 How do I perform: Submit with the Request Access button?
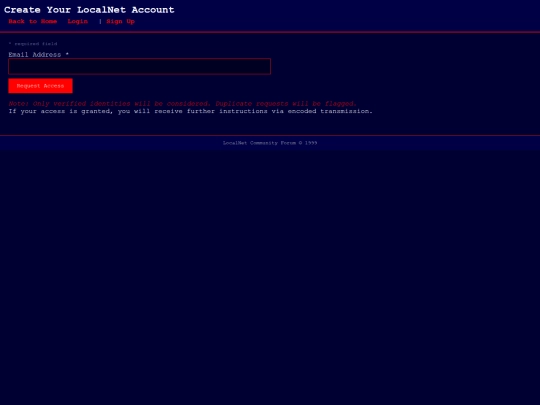point(40,86)
